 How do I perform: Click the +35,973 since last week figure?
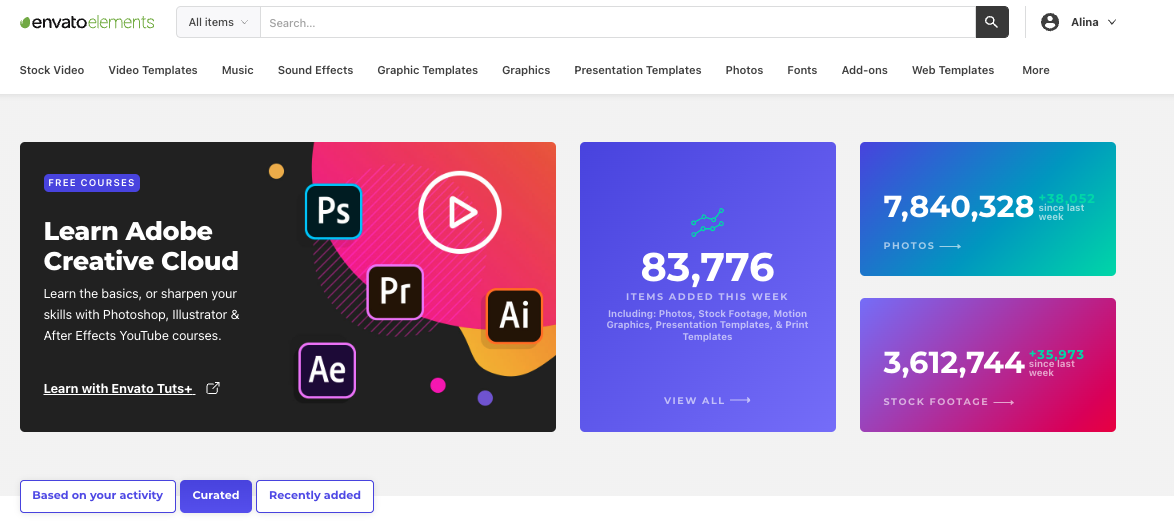click(x=1056, y=362)
